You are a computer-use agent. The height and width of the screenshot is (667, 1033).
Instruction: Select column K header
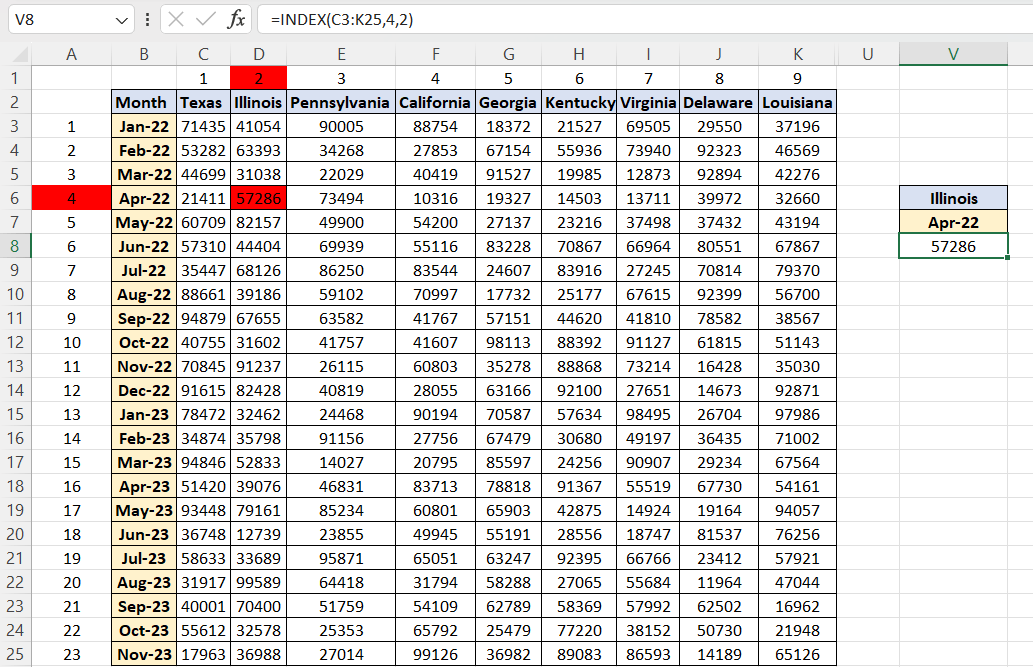[798, 54]
